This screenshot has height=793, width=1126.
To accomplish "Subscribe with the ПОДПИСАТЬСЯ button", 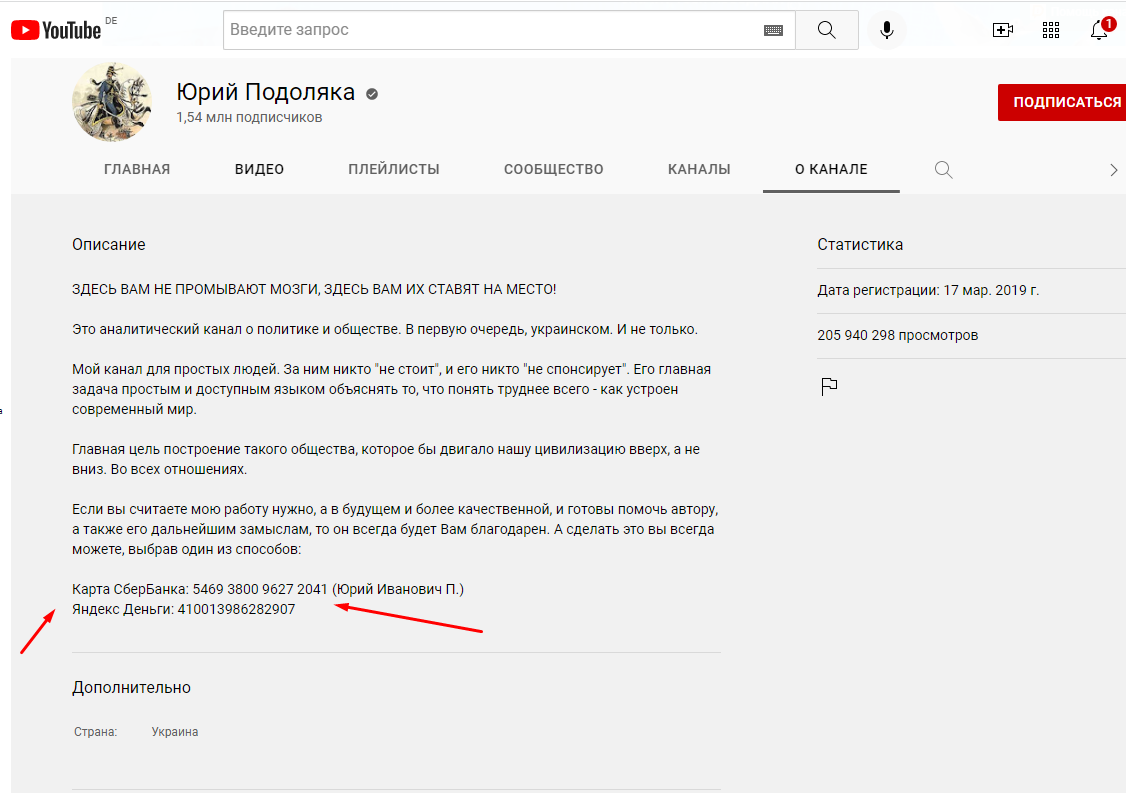I will (x=1062, y=102).
